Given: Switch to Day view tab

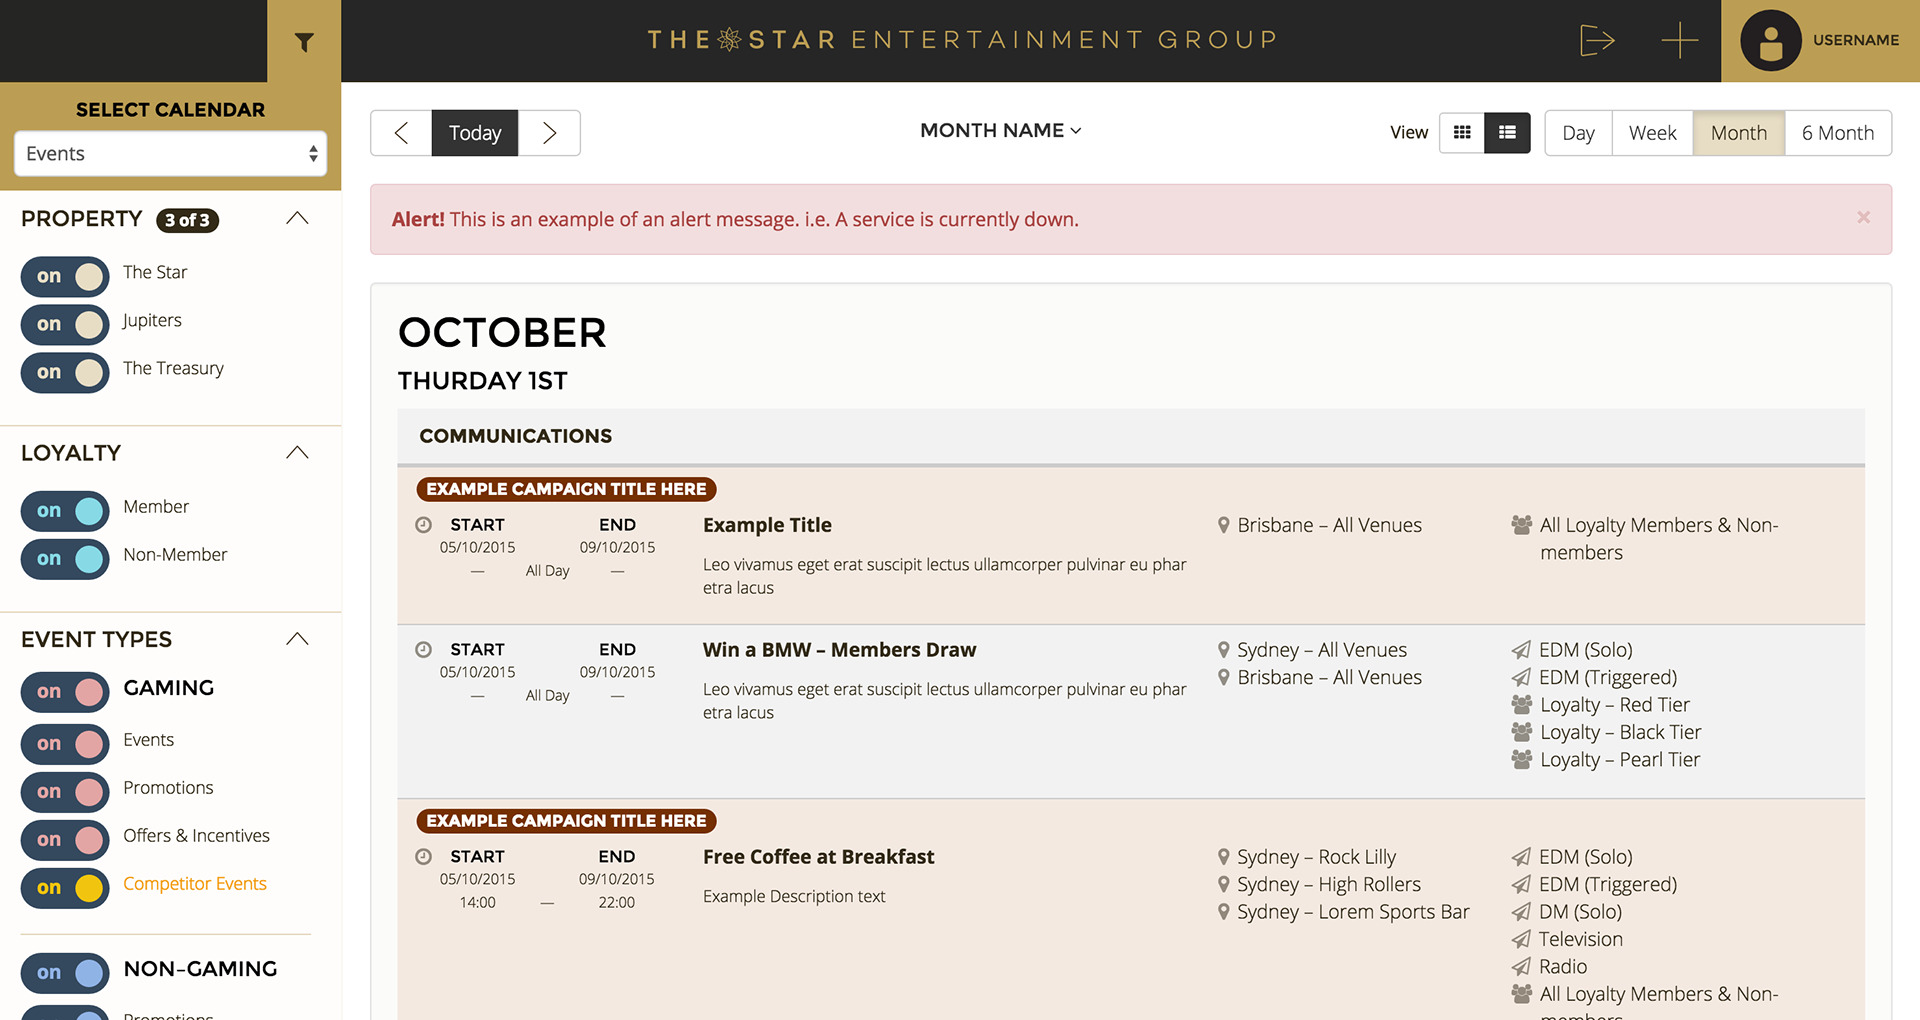Looking at the screenshot, I should [x=1578, y=133].
